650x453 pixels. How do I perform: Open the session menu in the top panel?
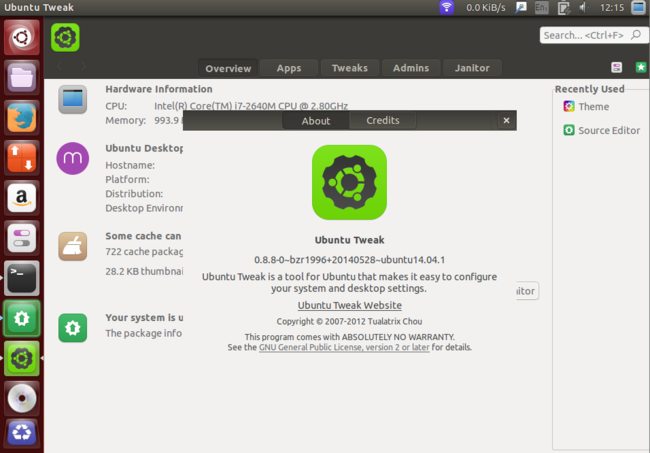click(x=638, y=7)
